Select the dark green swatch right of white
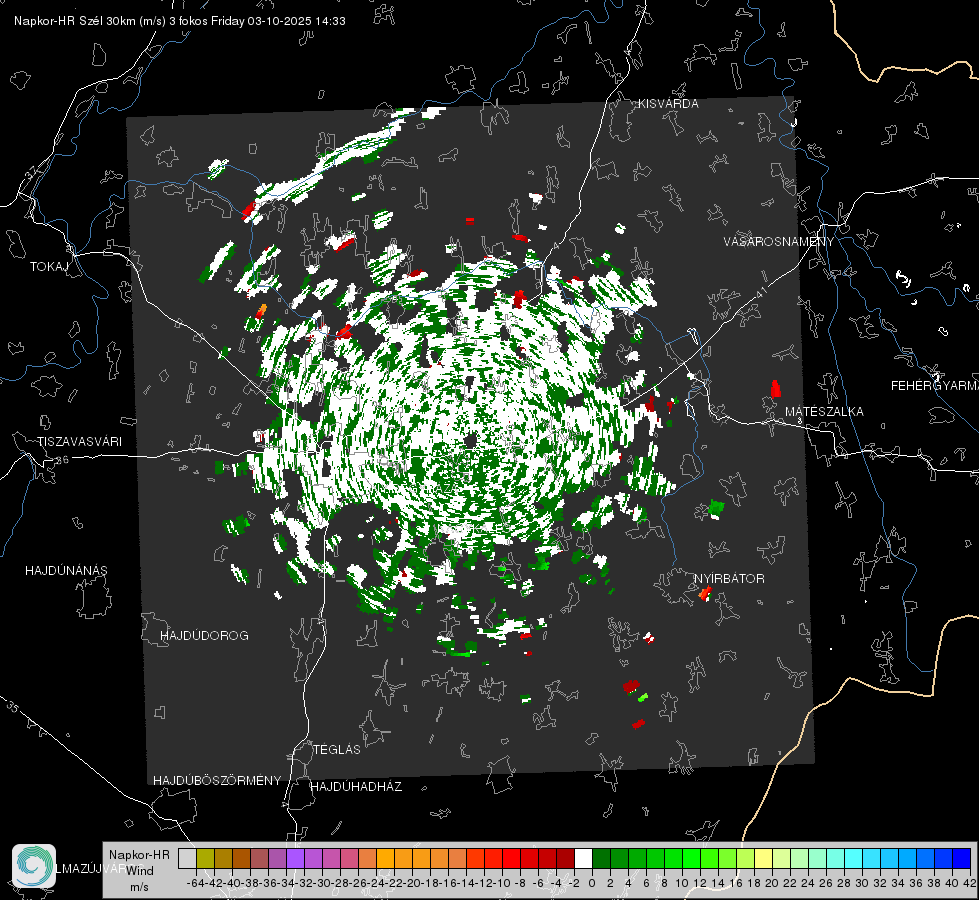This screenshot has width=979, height=900. coord(601,859)
